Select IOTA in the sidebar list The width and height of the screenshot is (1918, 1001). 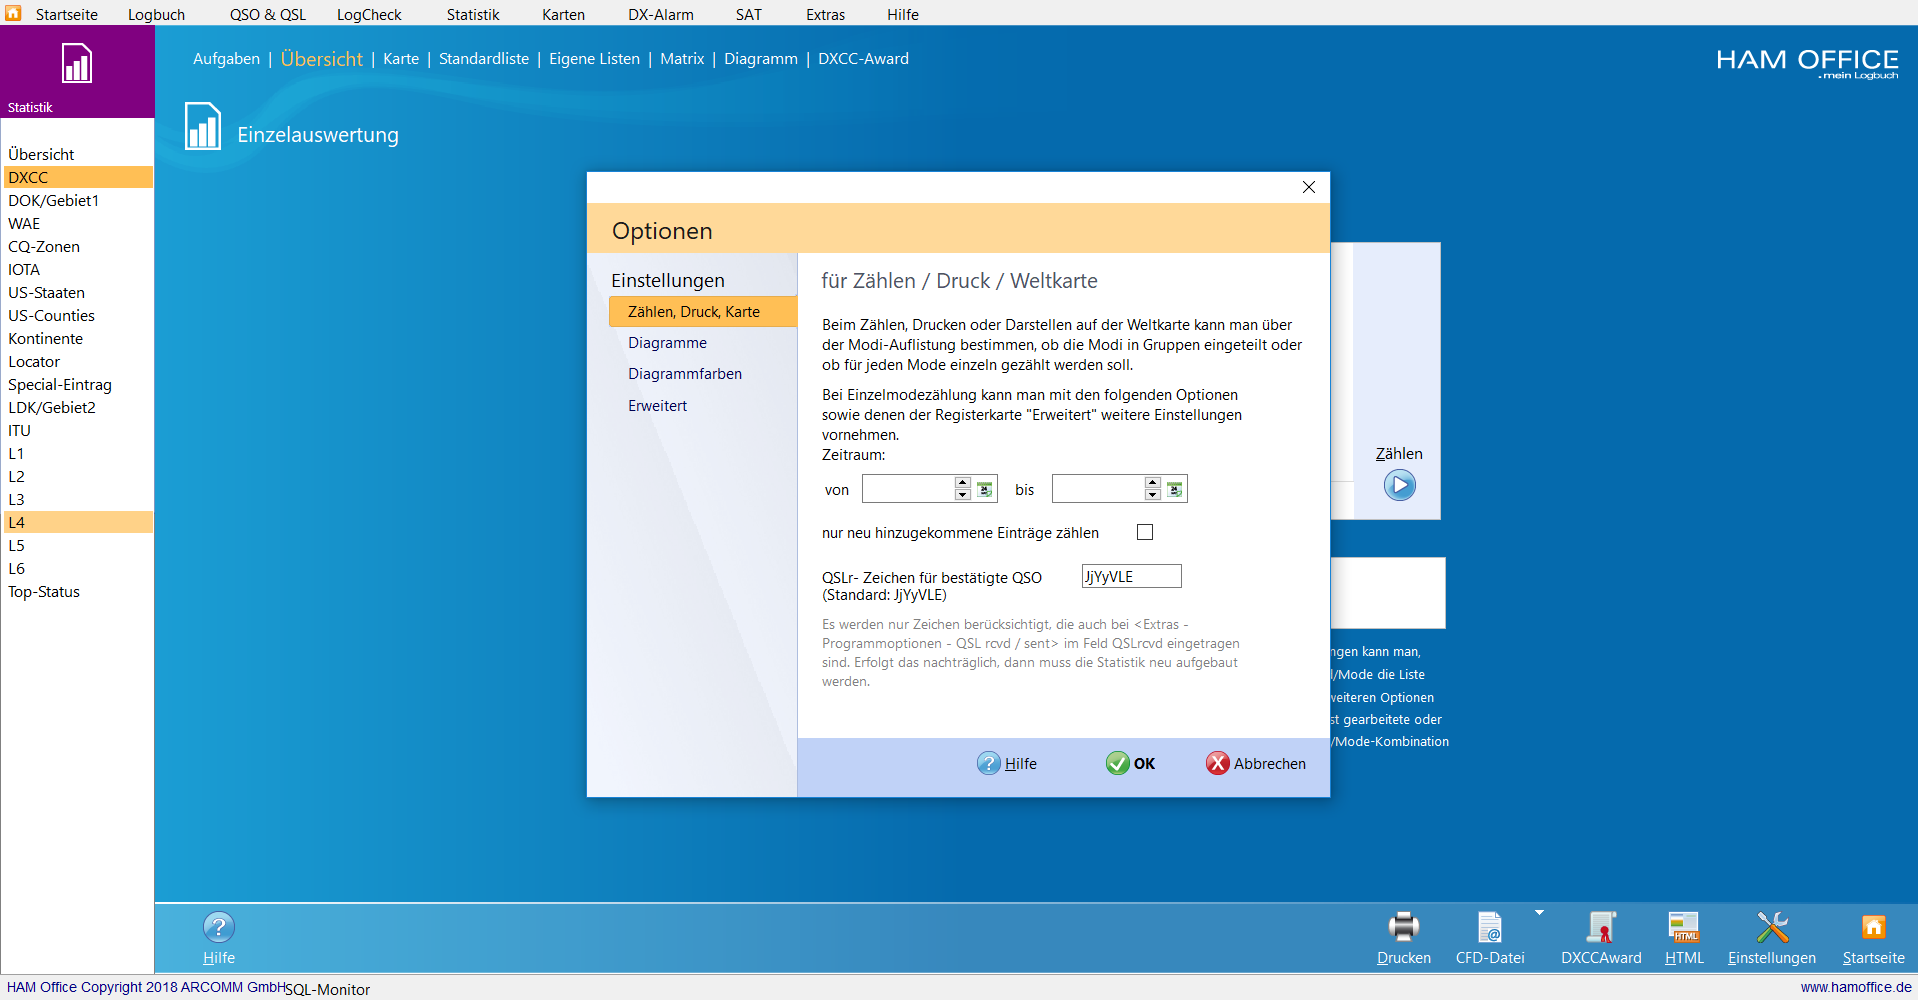(x=78, y=269)
